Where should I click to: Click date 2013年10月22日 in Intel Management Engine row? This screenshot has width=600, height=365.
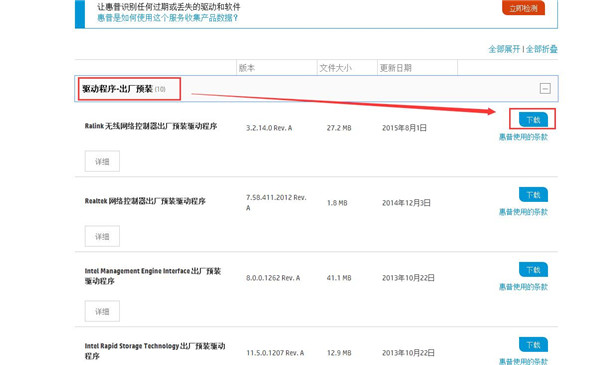408,278
